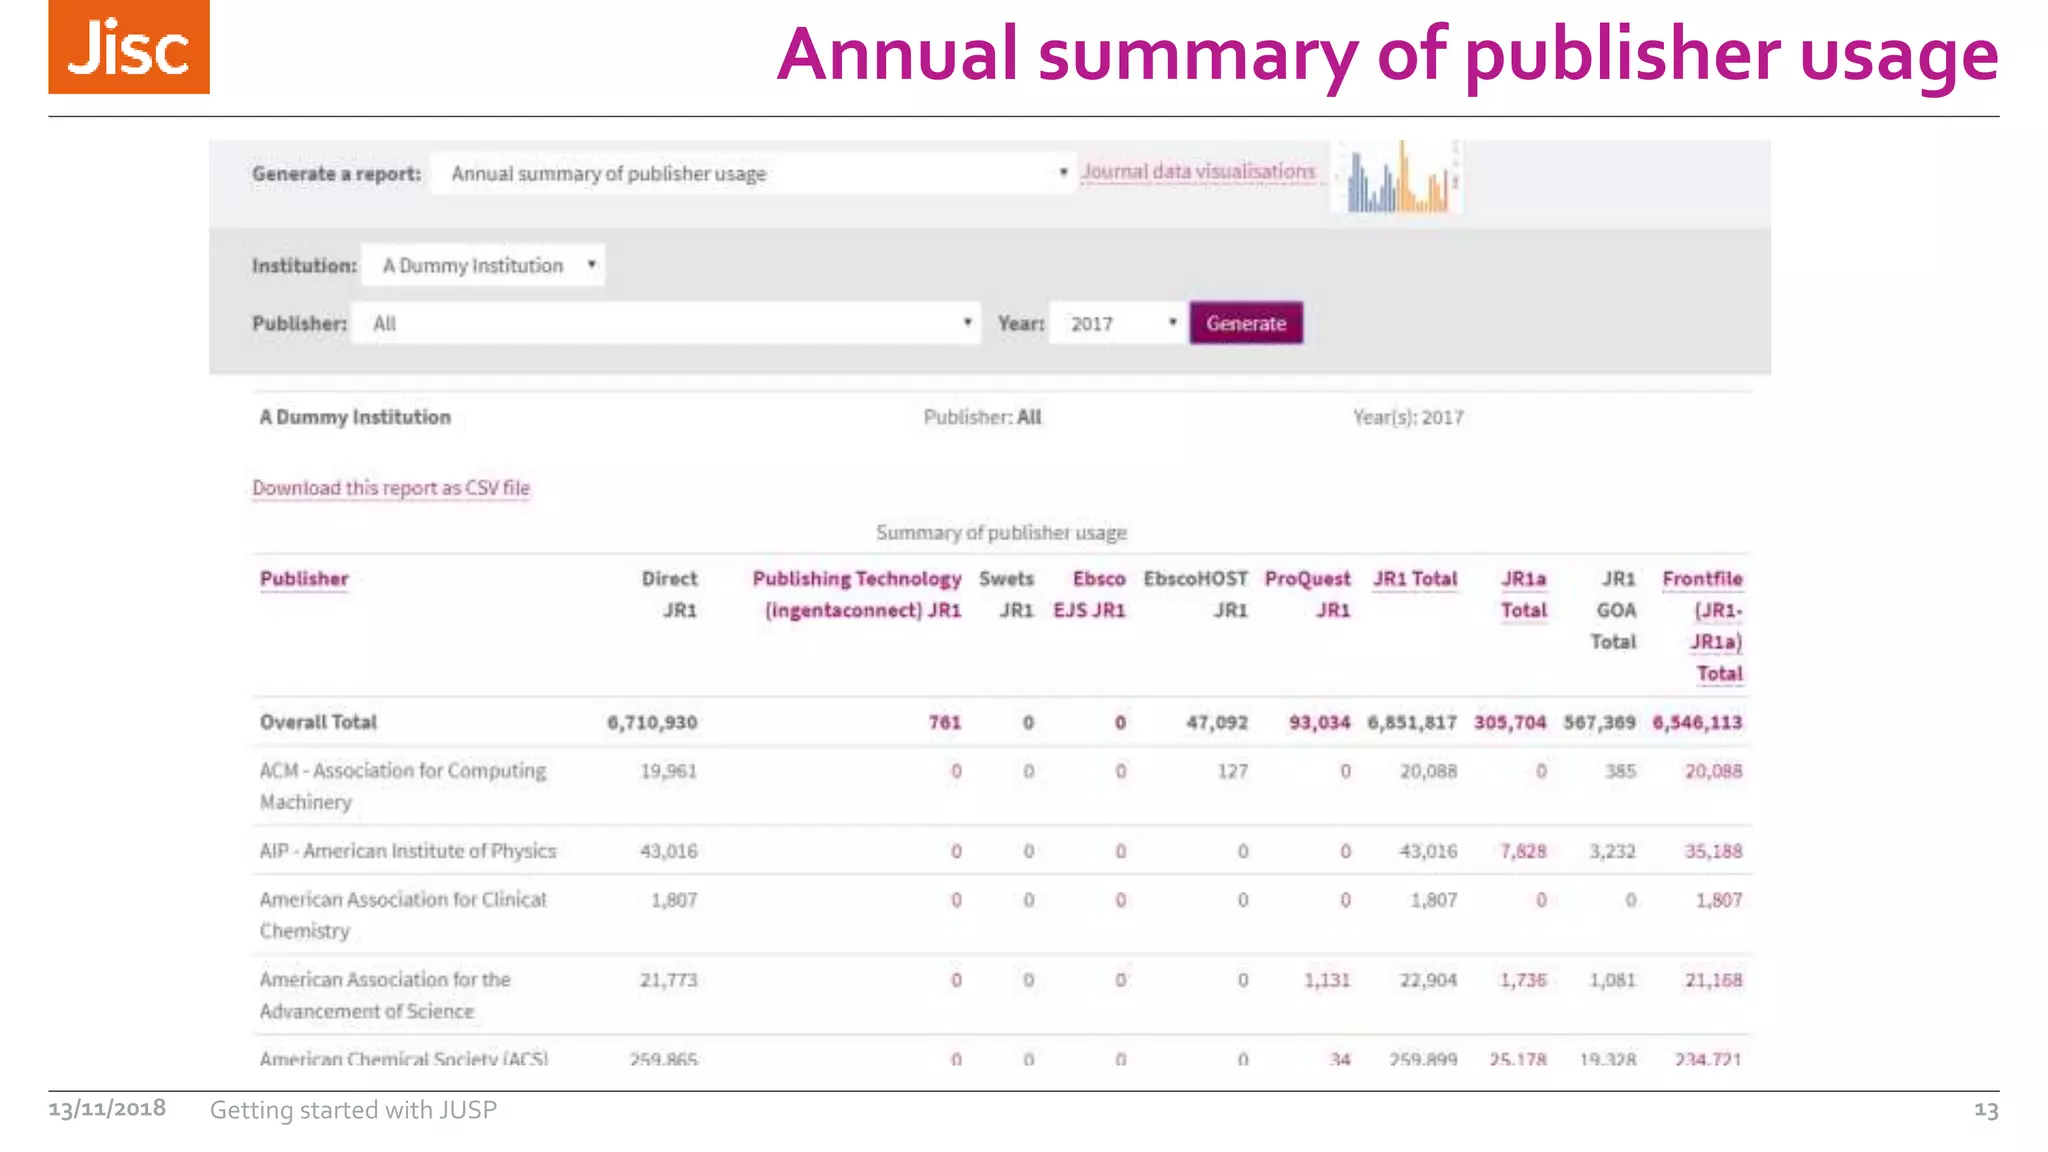The width and height of the screenshot is (2048, 1152).
Task: Click AIP Direct JR1 value 43,016
Action: pos(669,851)
